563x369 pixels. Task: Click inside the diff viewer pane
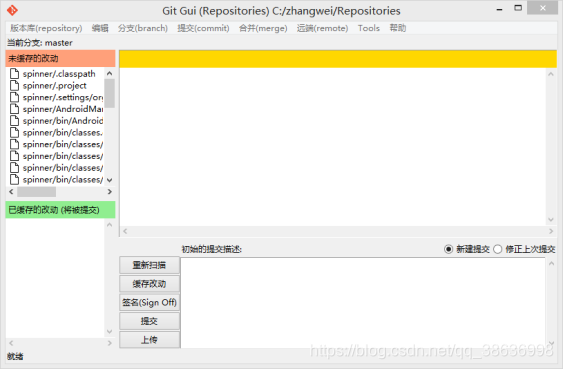(333, 147)
